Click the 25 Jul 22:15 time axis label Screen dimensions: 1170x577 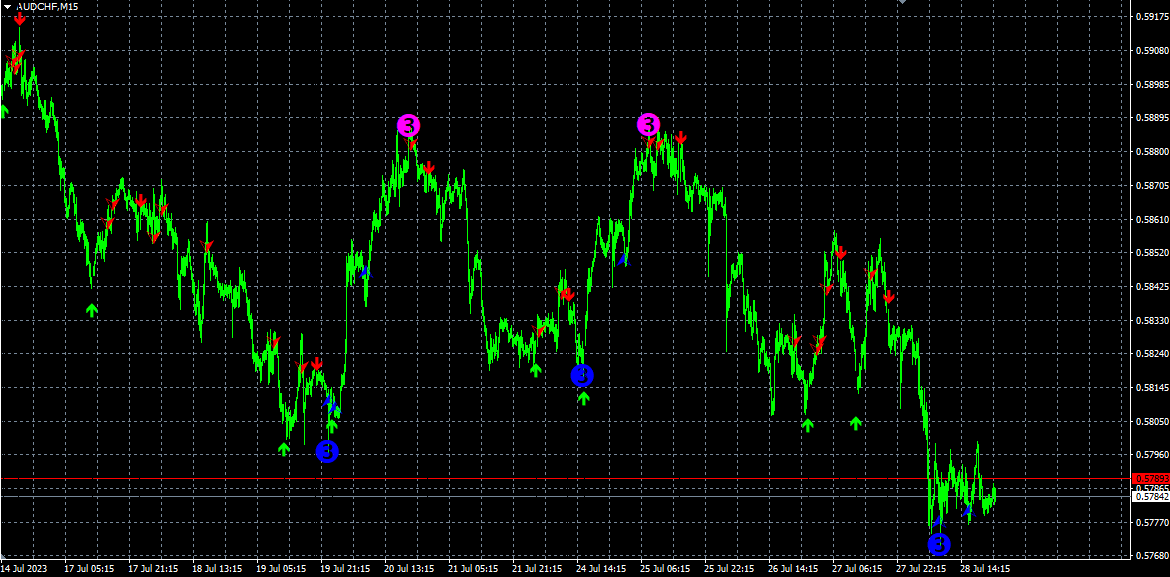(x=730, y=569)
